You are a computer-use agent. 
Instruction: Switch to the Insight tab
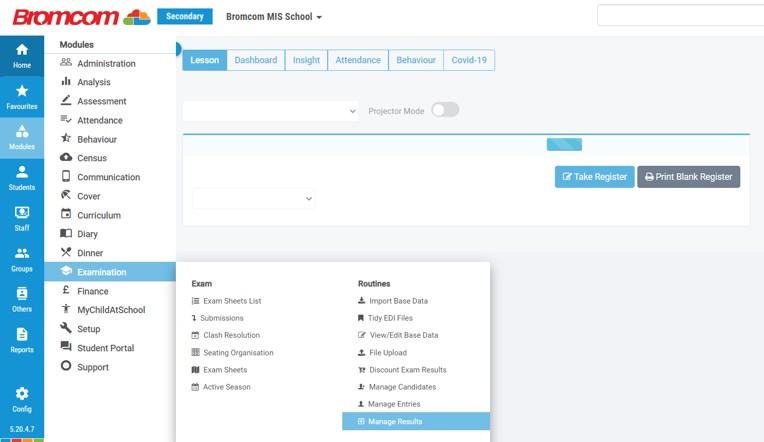pyautogui.click(x=306, y=60)
